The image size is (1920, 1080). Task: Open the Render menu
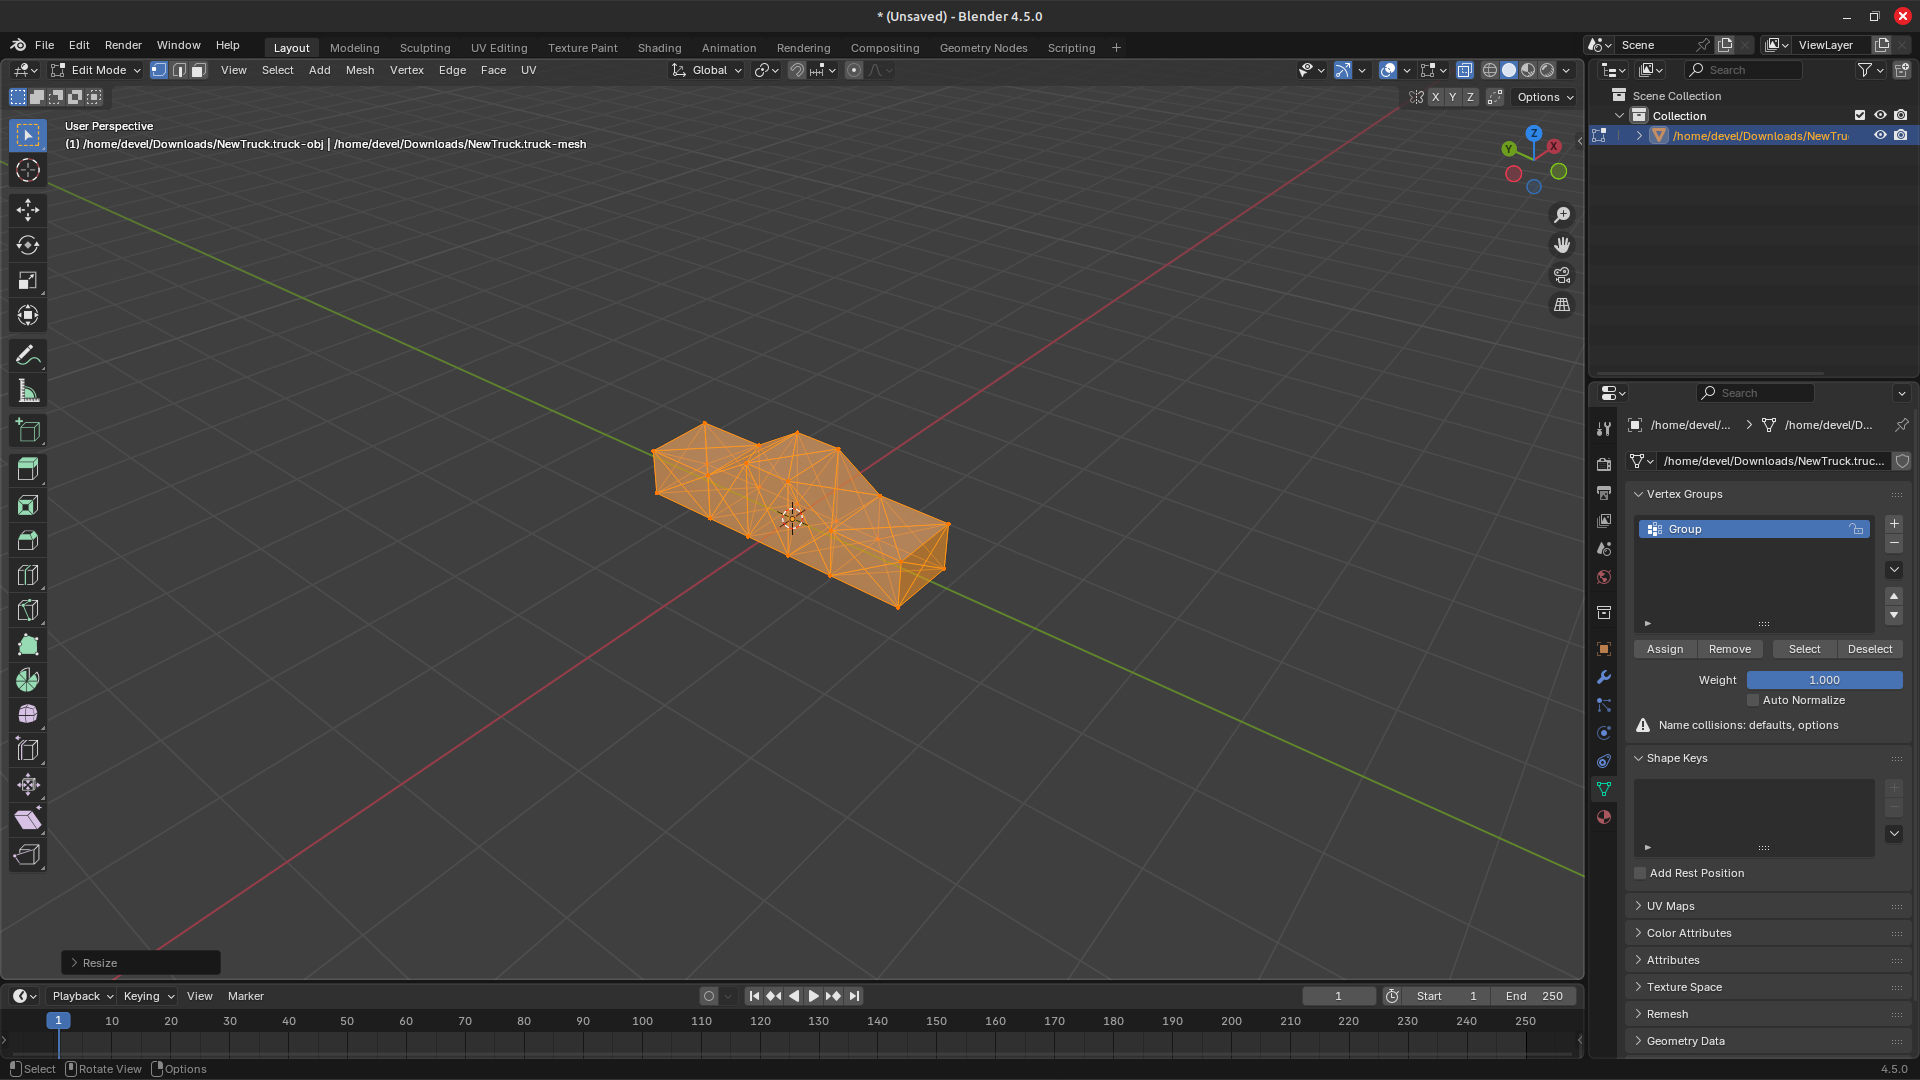[x=123, y=45]
